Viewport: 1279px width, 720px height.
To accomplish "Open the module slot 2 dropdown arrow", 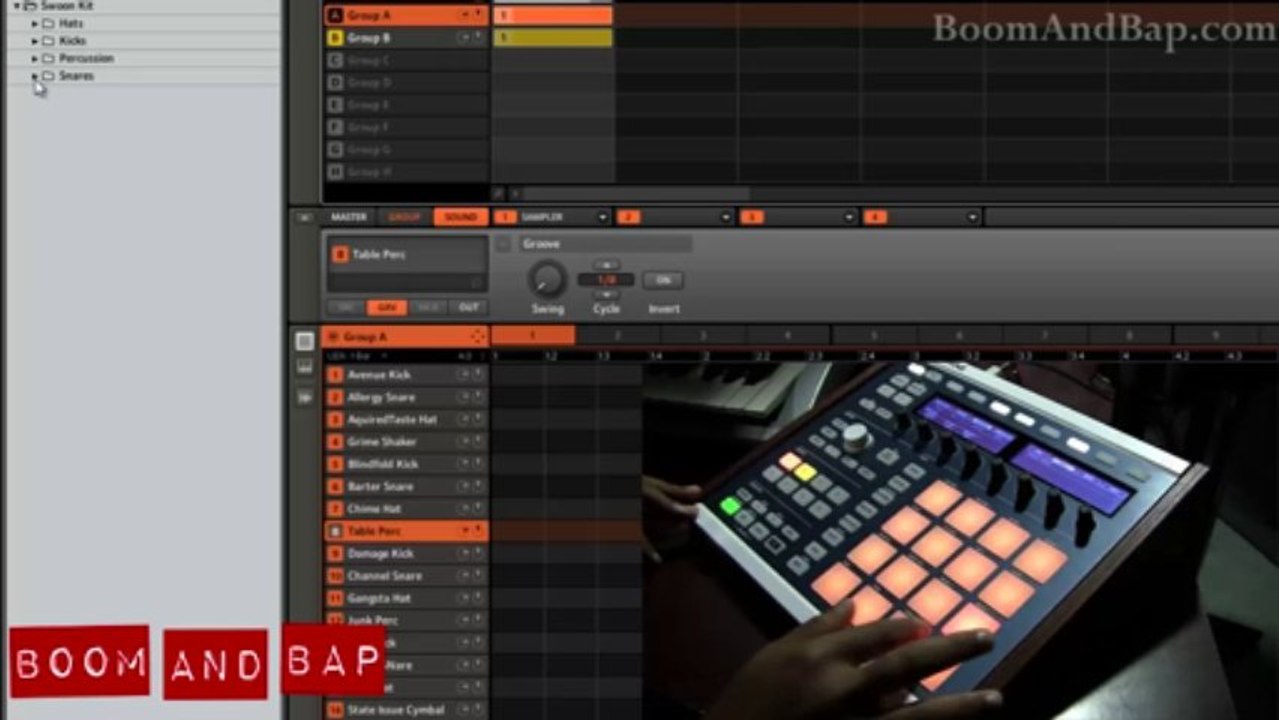I will pyautogui.click(x=725, y=217).
